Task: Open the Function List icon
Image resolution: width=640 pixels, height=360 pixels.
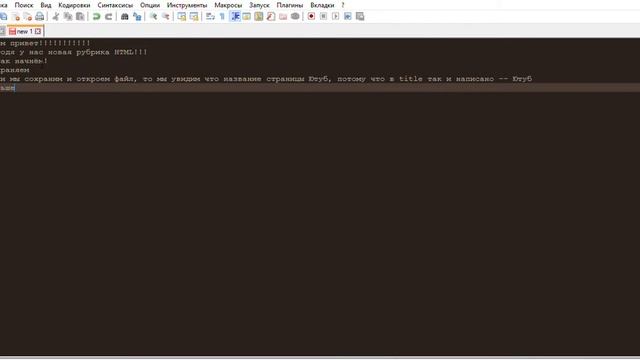Action: tap(271, 16)
